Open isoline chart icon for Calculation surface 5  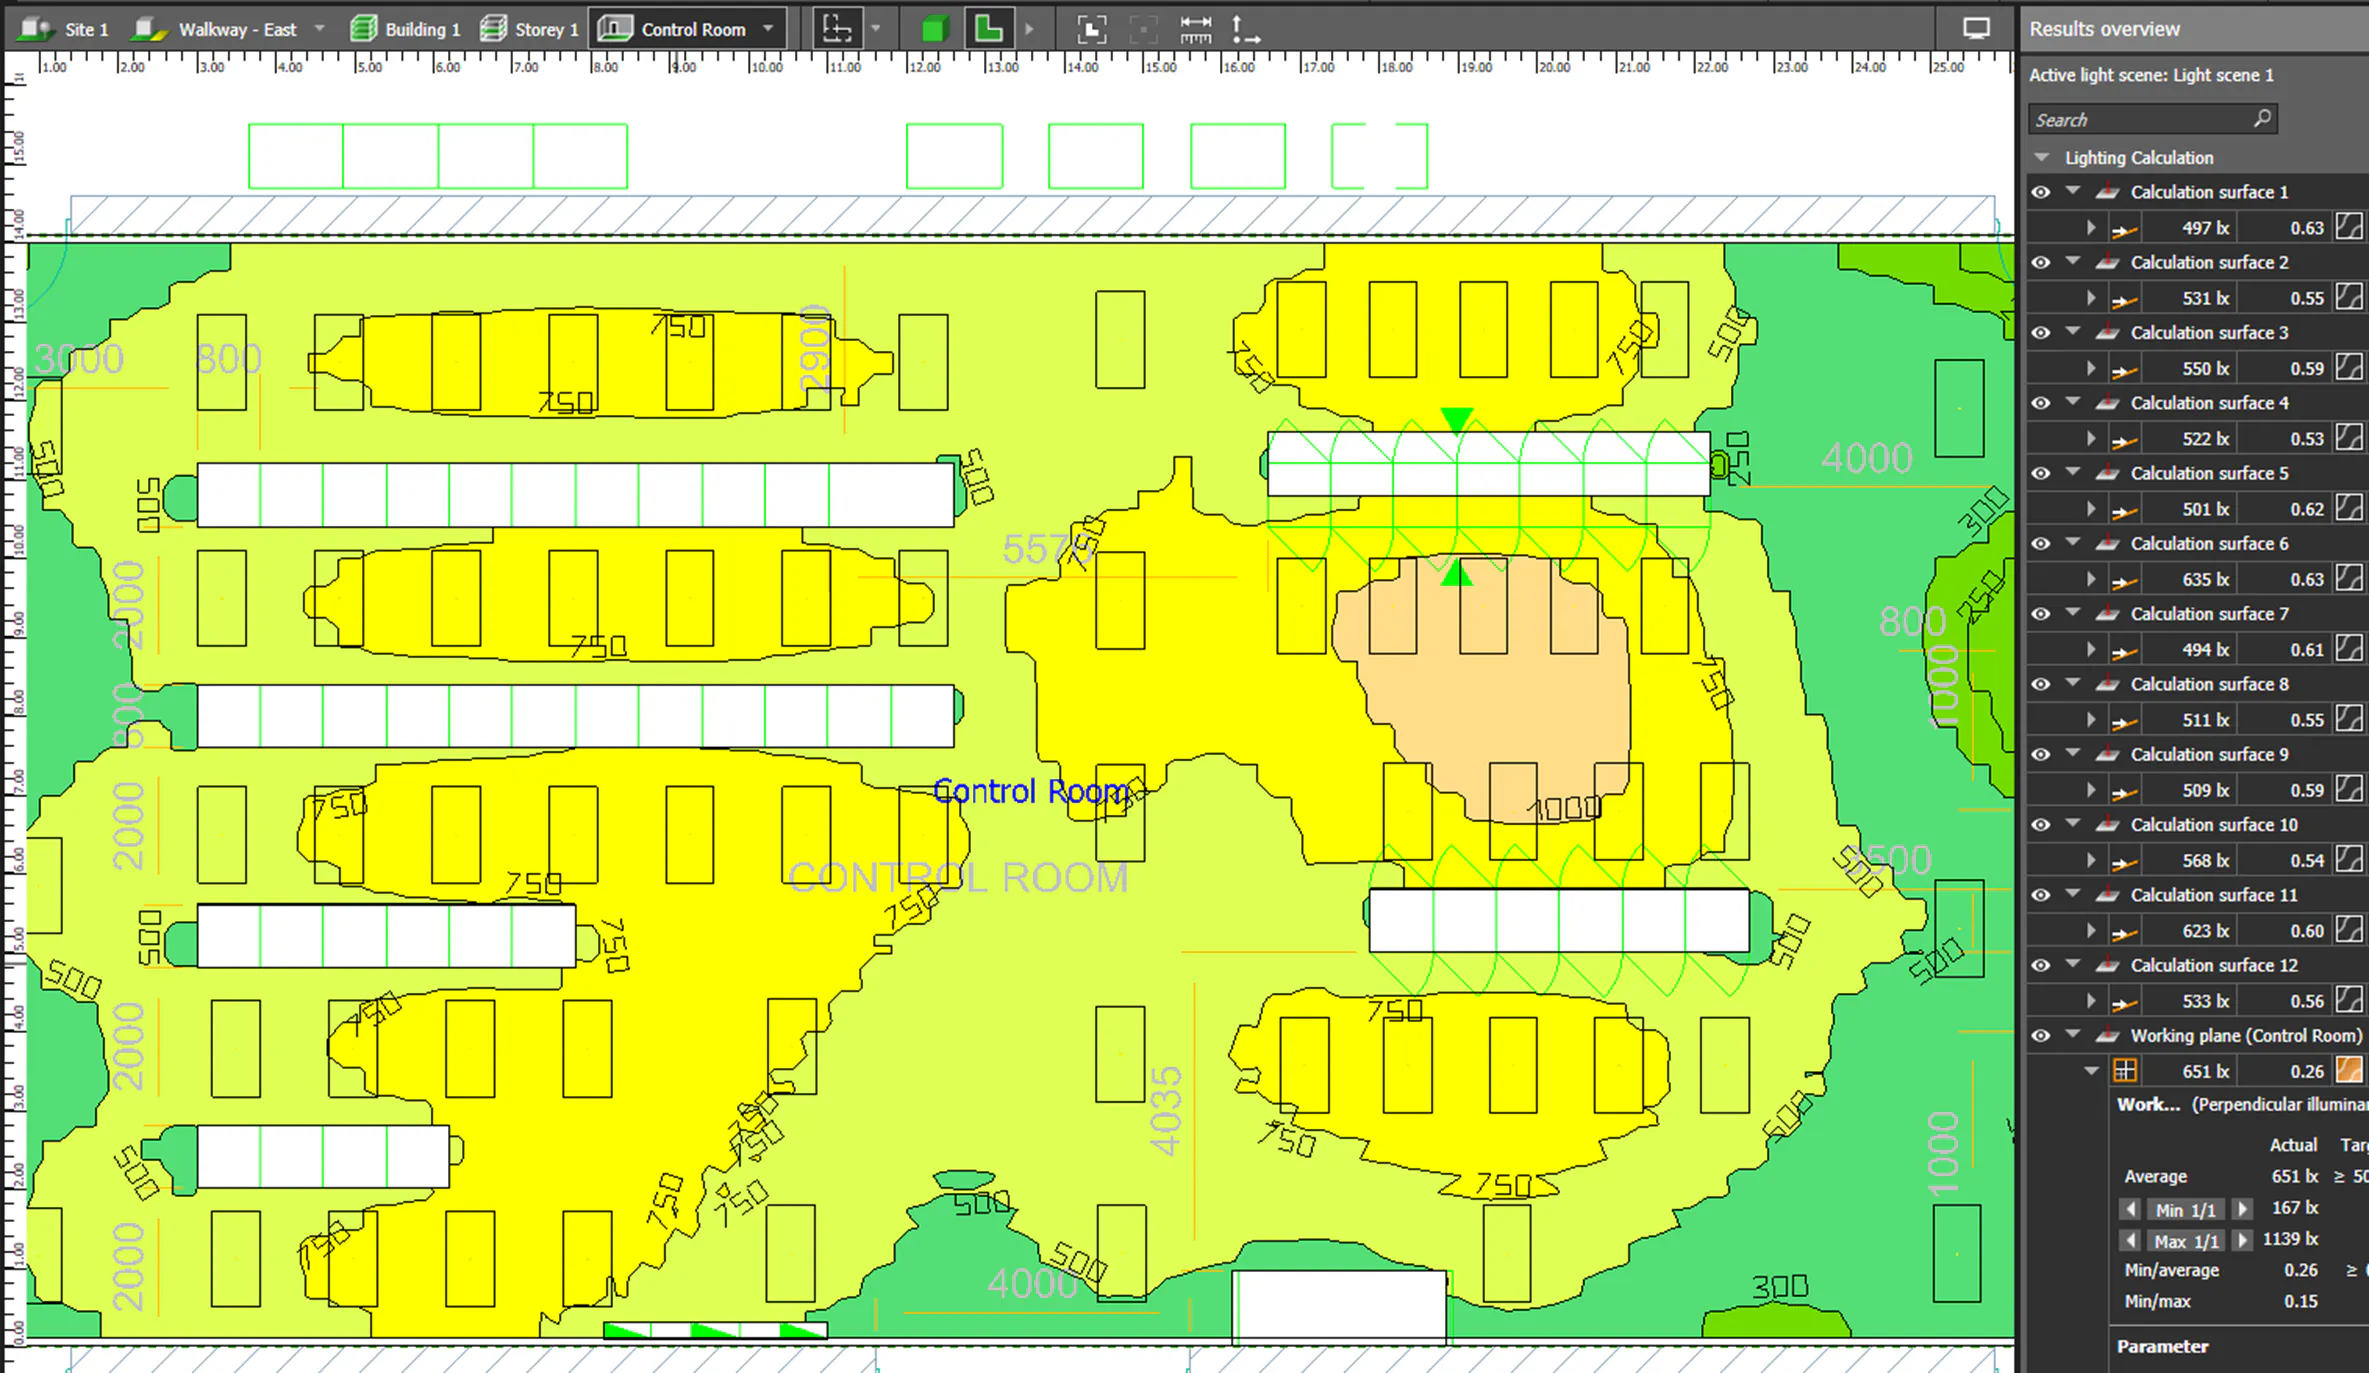click(x=2349, y=508)
